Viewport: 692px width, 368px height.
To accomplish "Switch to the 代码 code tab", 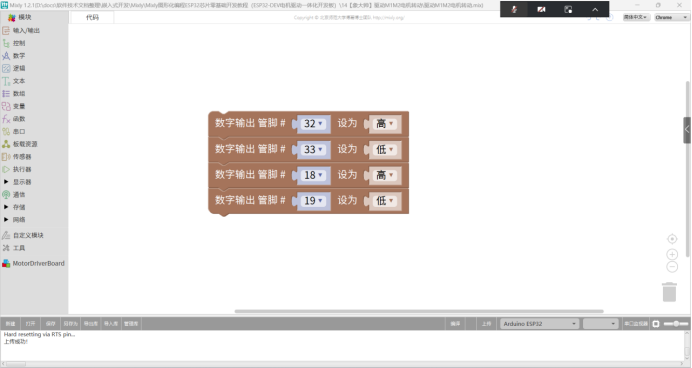I will tap(92, 17).
